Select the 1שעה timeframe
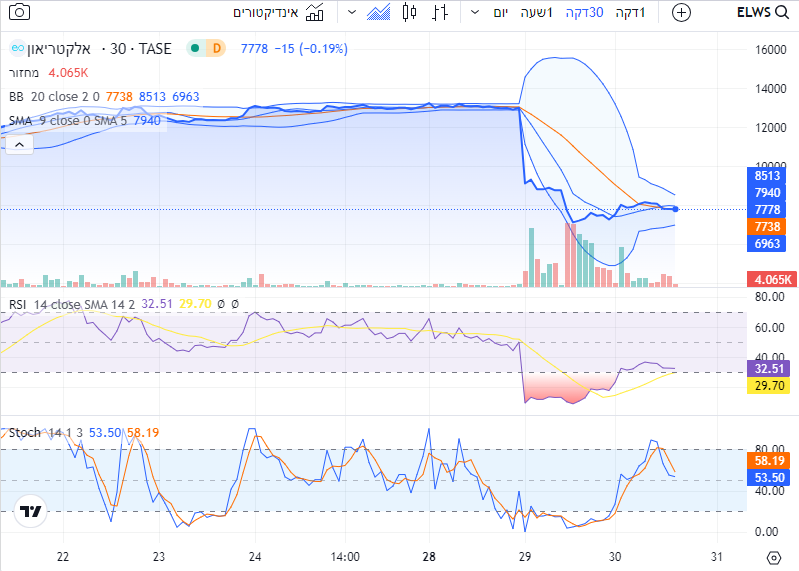The image size is (799, 571). [541, 12]
